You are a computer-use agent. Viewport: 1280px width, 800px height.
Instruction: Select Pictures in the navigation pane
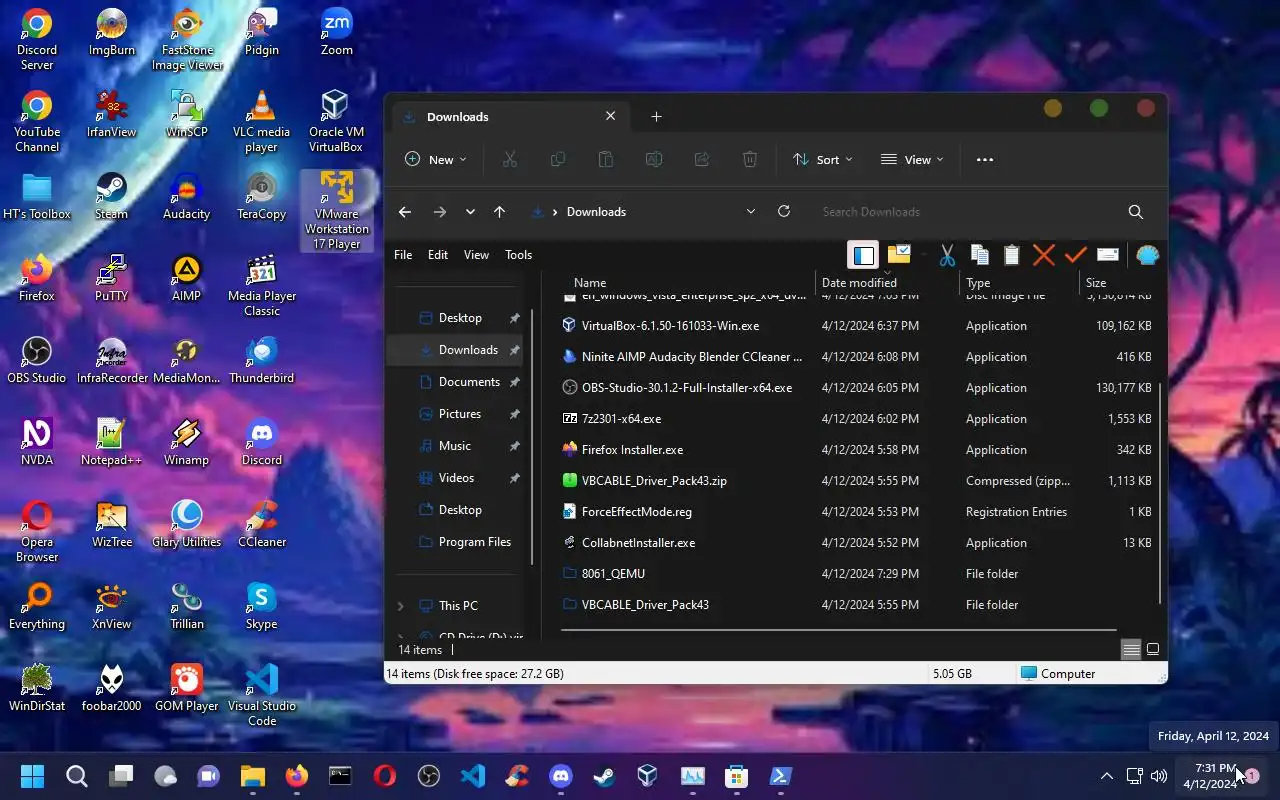coord(461,414)
